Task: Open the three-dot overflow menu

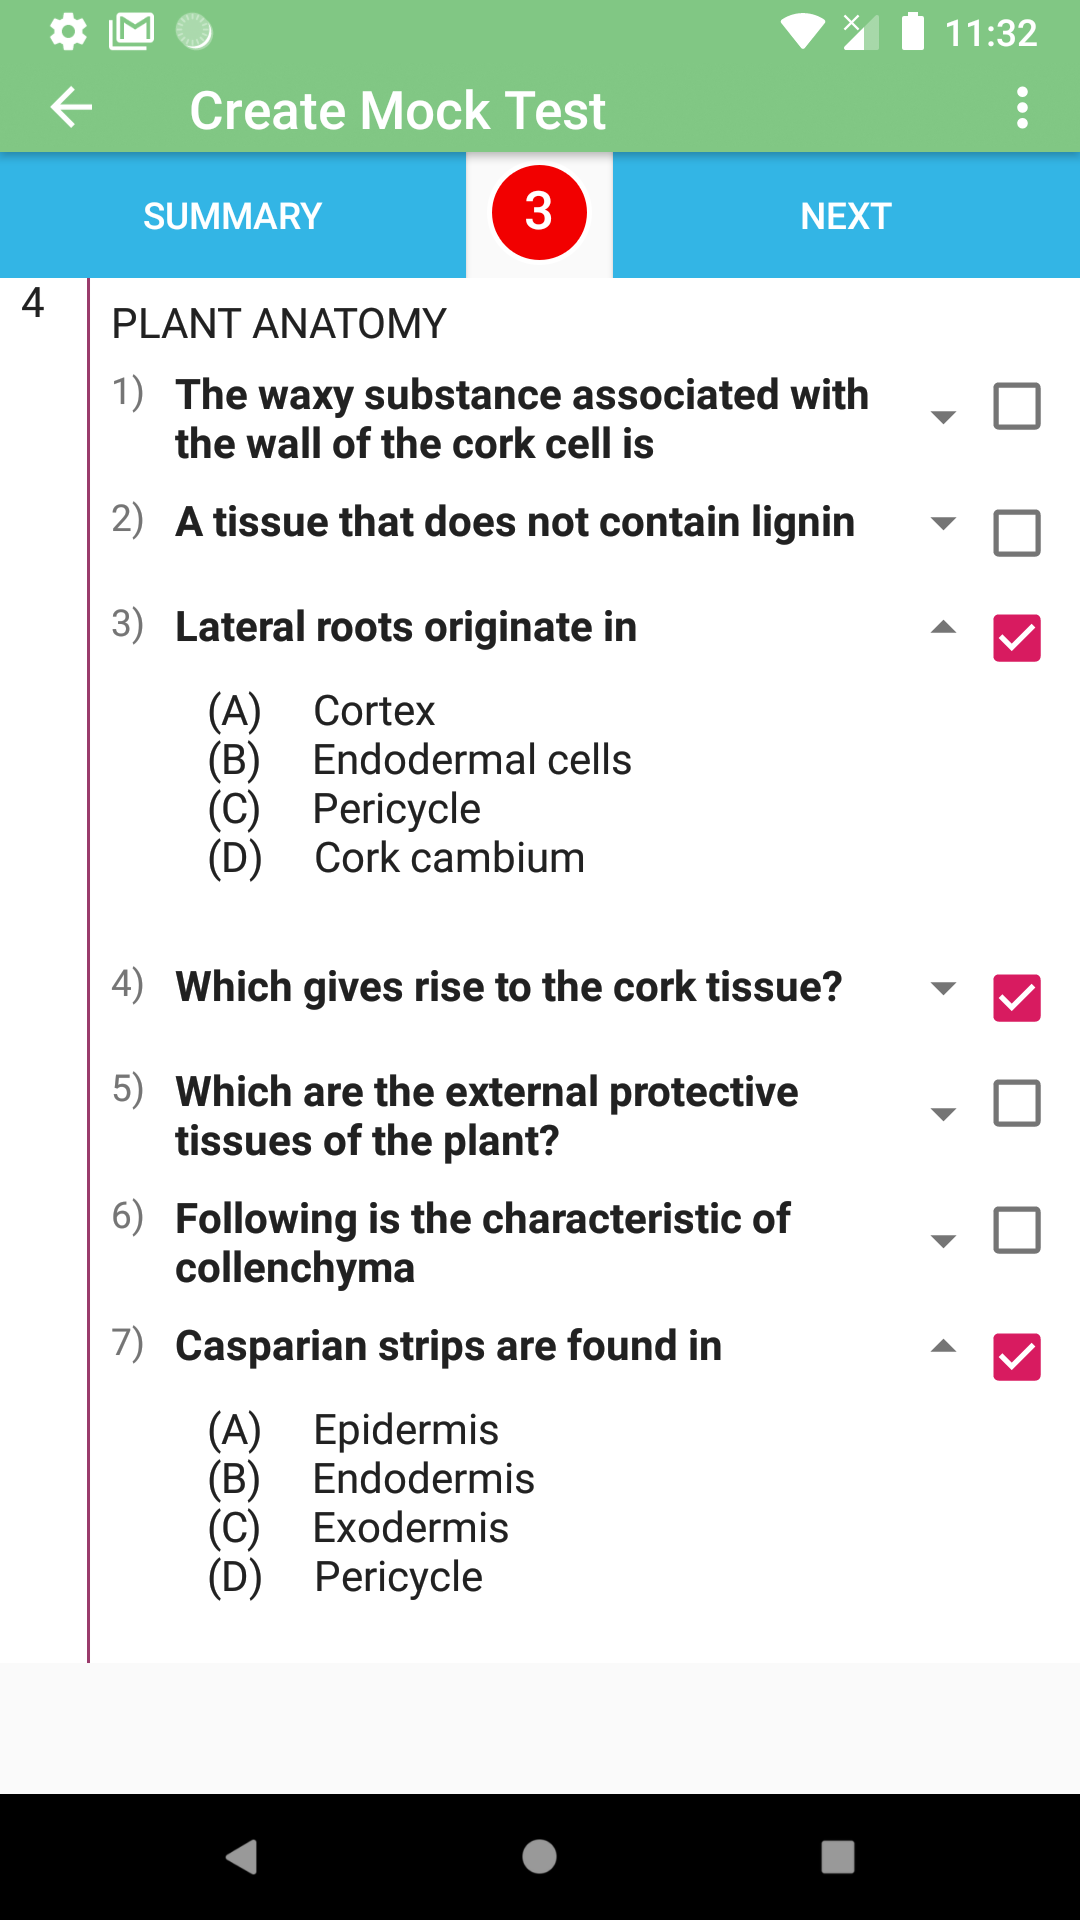Action: click(1021, 108)
